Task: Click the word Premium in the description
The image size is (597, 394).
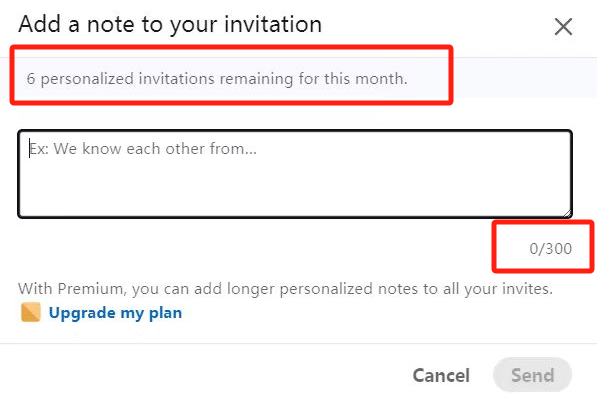Action: tap(91, 289)
